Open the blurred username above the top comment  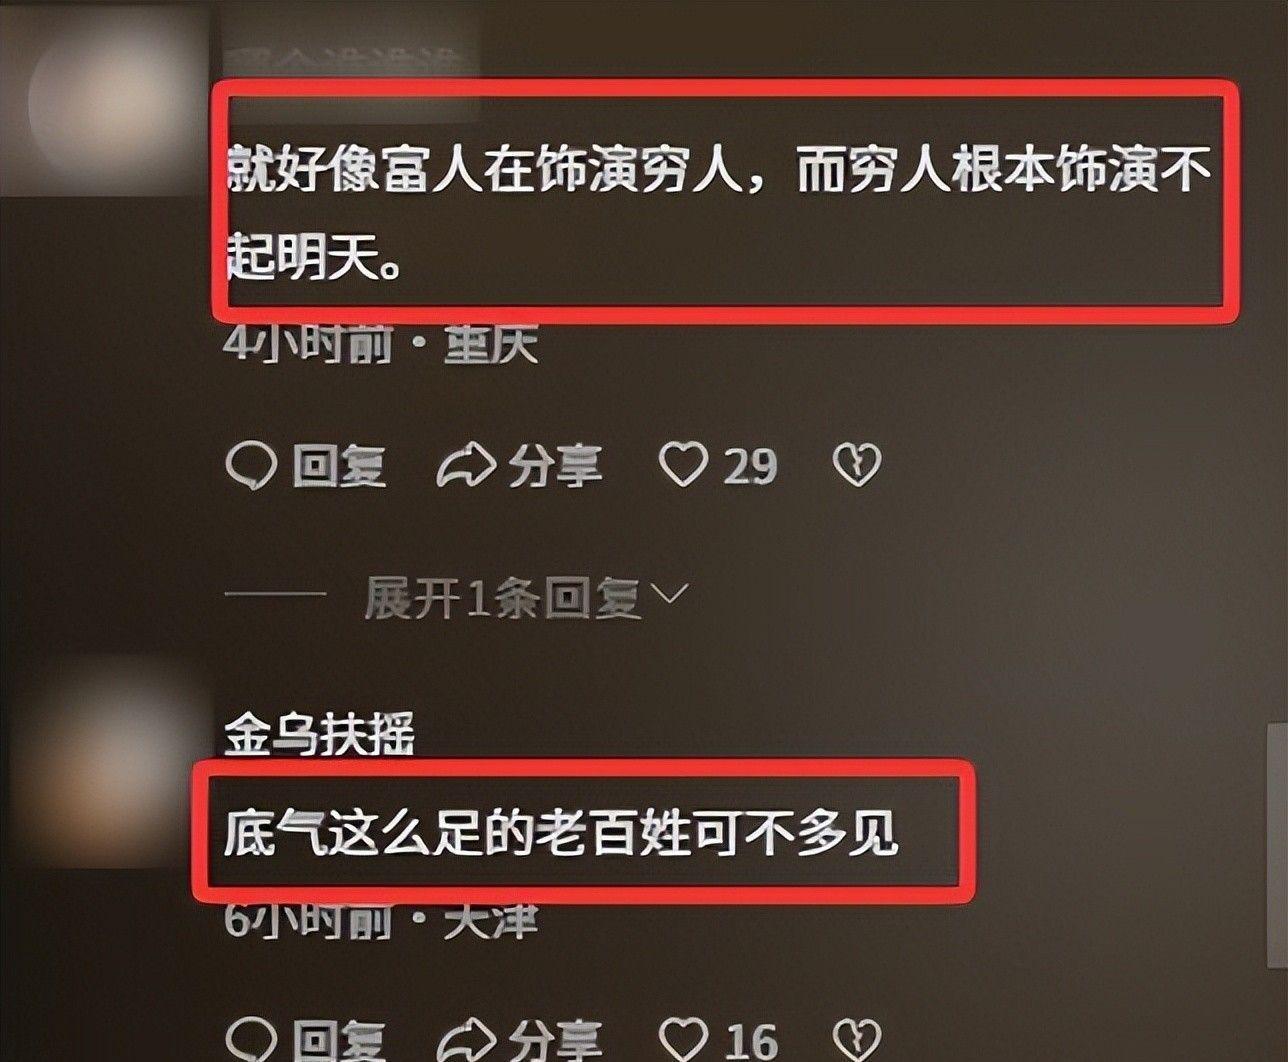[x=350, y=55]
